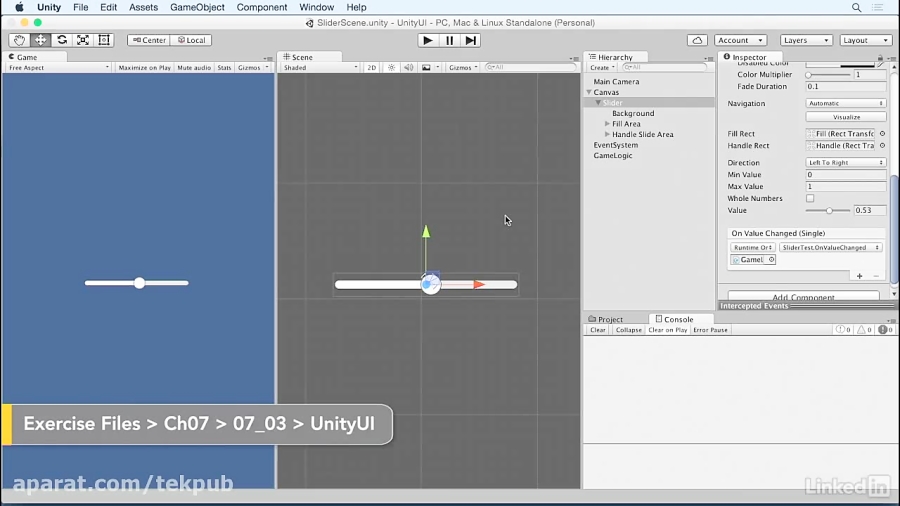Toggle console warning messages filter
Screen dimensions: 900x506
(x=864, y=330)
